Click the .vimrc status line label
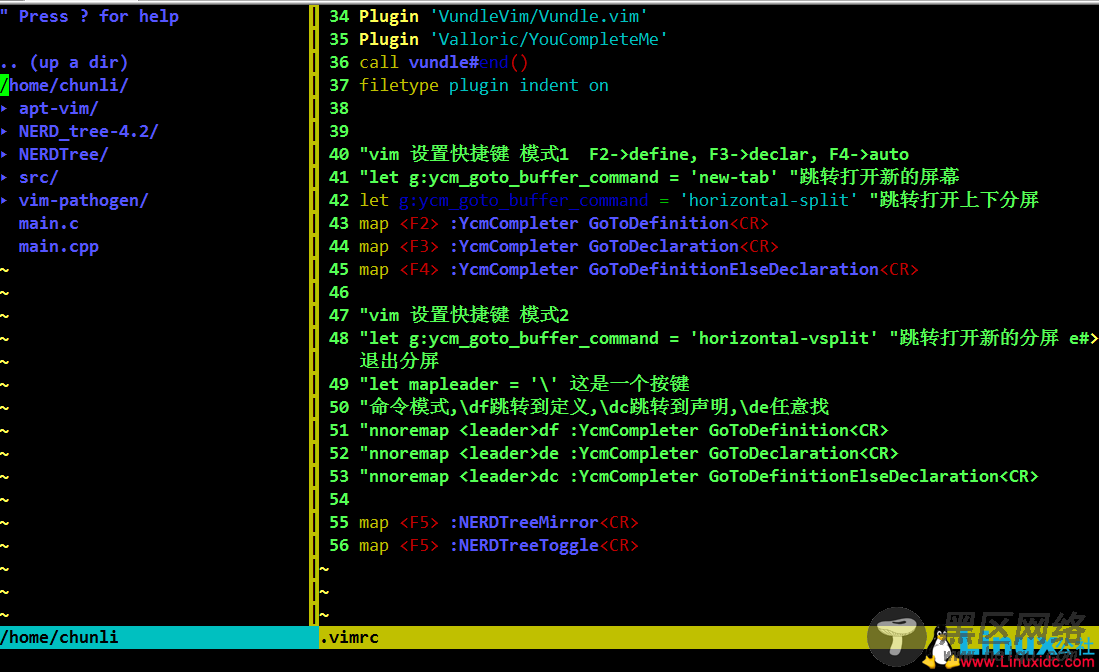 (349, 638)
